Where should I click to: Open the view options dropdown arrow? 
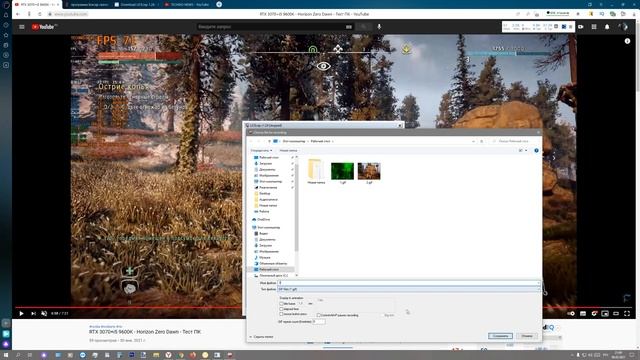(x=526, y=151)
